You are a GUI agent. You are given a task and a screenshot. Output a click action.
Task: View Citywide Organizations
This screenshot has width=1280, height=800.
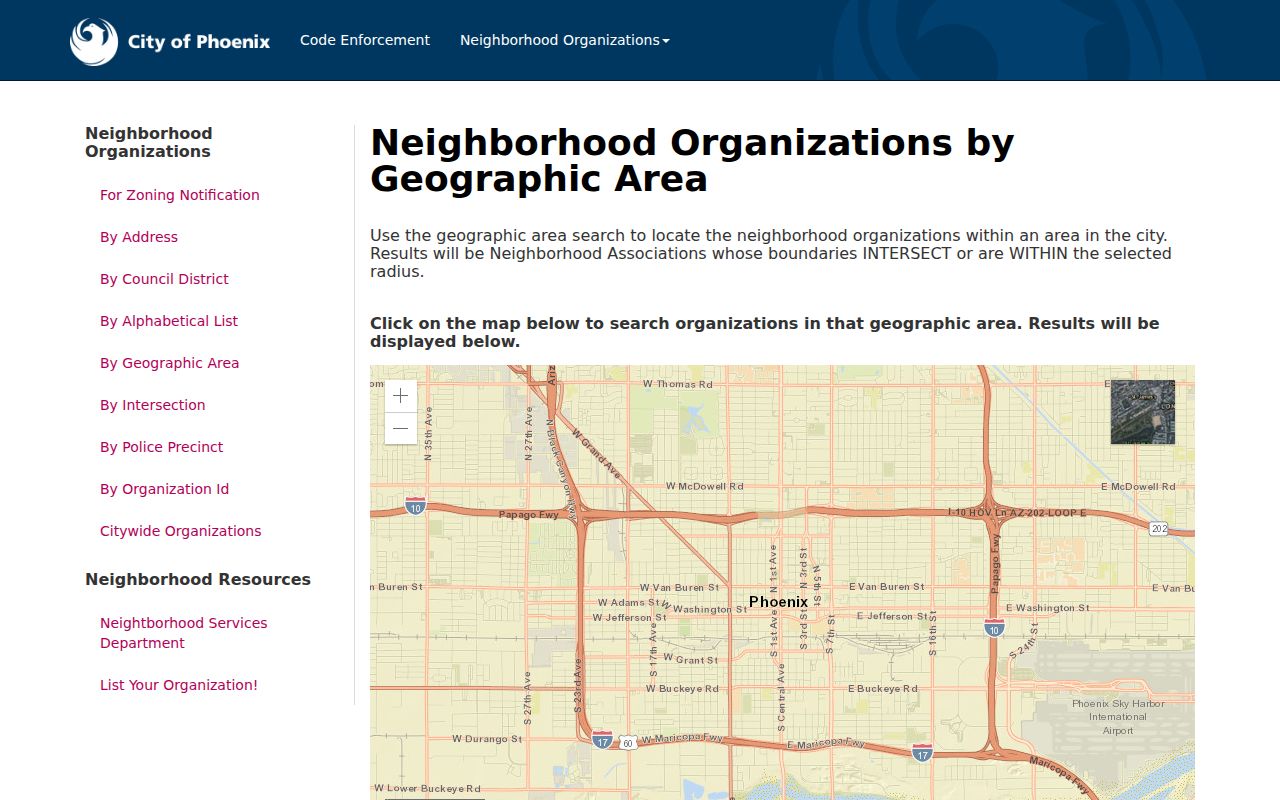click(x=181, y=531)
